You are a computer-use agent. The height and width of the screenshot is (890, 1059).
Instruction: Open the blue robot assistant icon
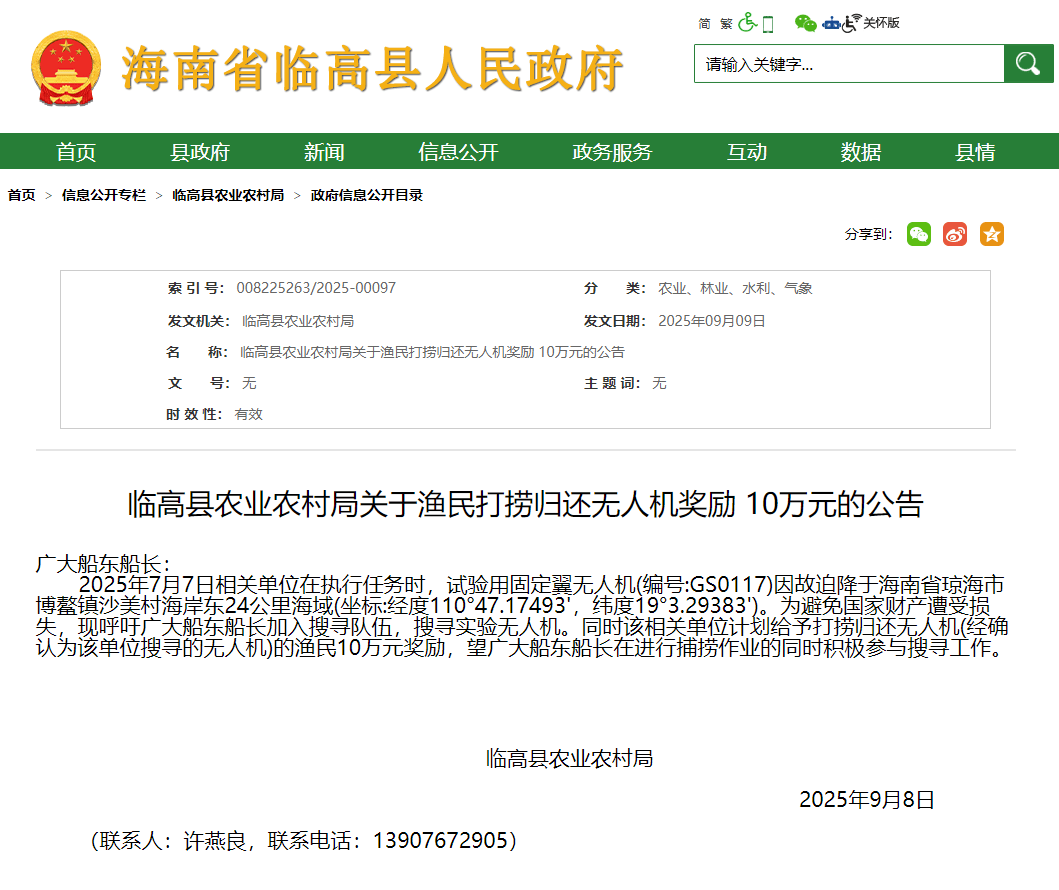(x=831, y=23)
